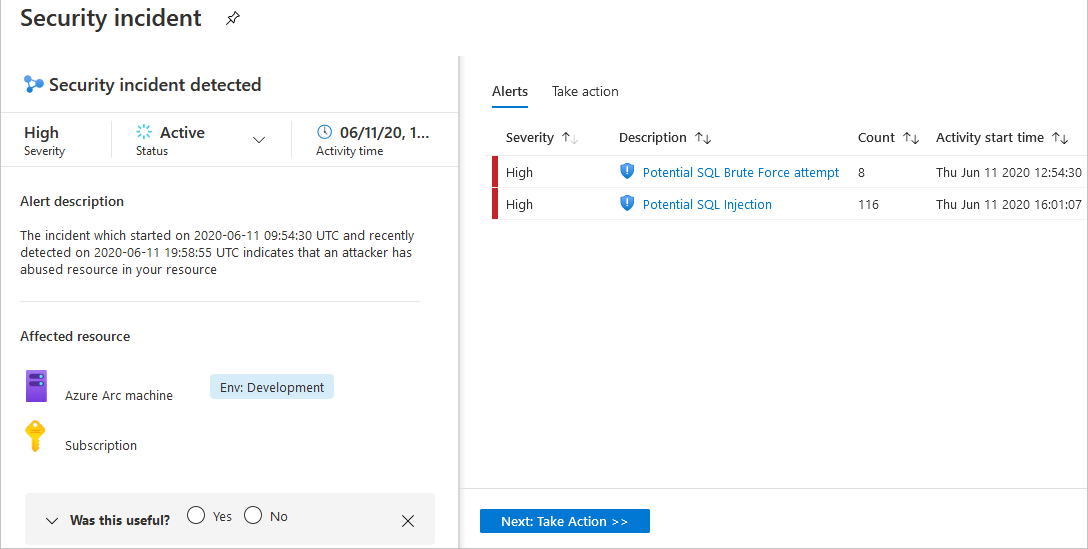This screenshot has width=1088, height=549.
Task: Click the Env: Development tag
Action: pyautogui.click(x=272, y=387)
